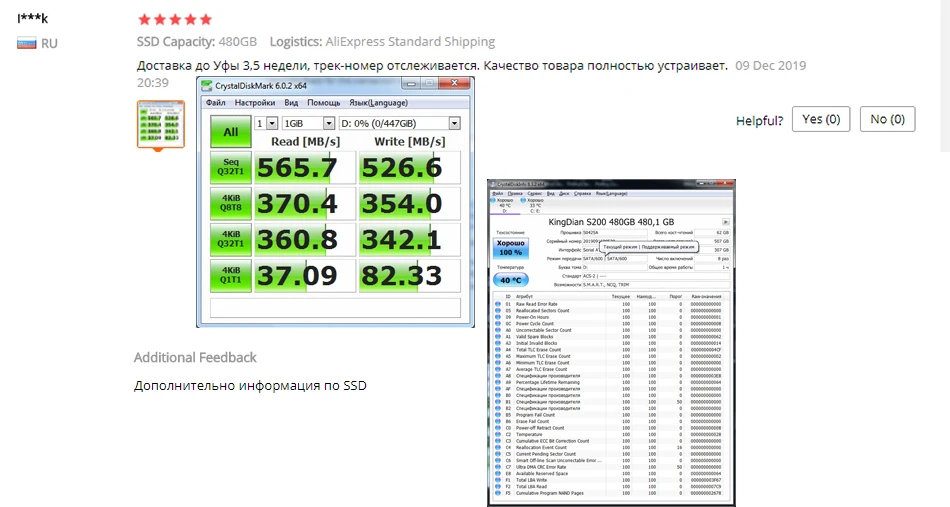Click the Yes (0) helpful button

pyautogui.click(x=821, y=119)
